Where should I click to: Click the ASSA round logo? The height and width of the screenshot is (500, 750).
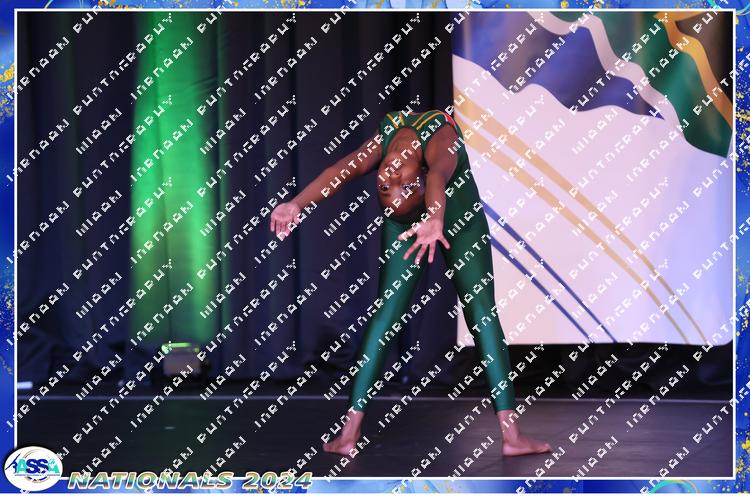[x=33, y=468]
